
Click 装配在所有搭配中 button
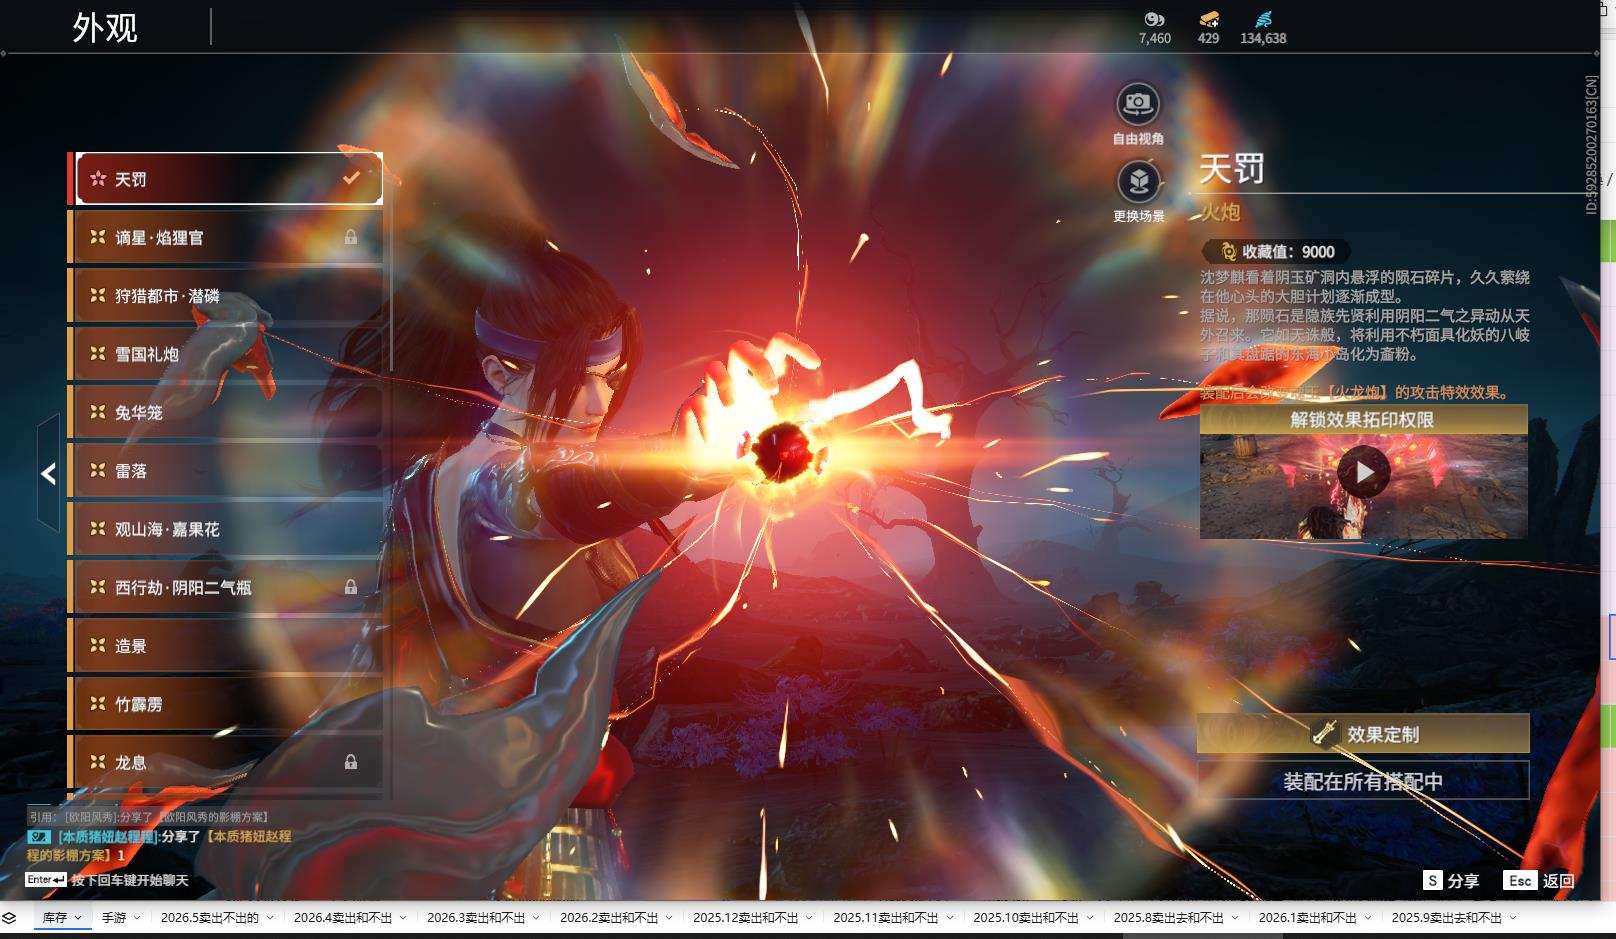1363,781
